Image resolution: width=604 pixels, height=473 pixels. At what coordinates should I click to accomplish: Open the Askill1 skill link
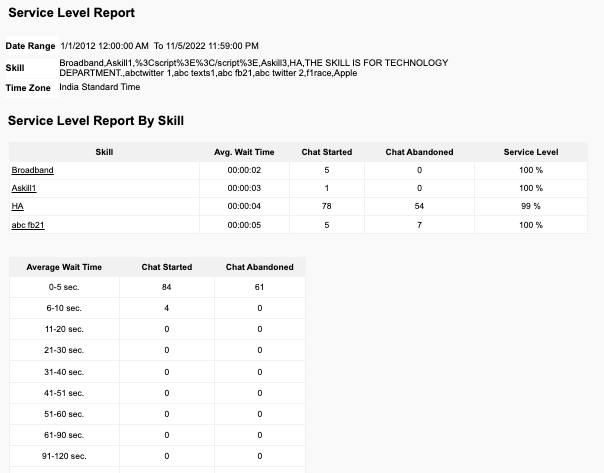pos(24,188)
